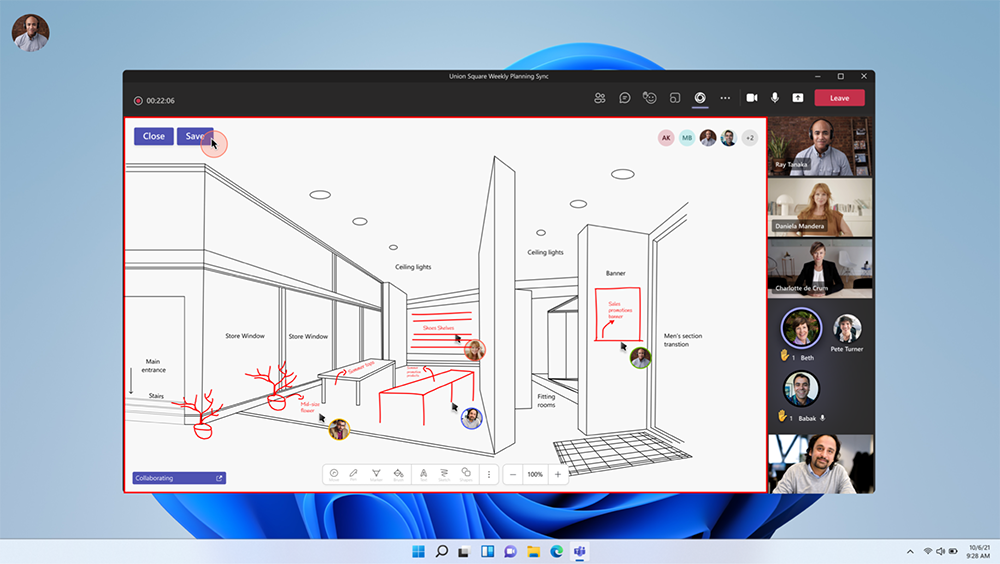
Task: Open the whiteboard toolbar overflow menu
Action: point(489,474)
